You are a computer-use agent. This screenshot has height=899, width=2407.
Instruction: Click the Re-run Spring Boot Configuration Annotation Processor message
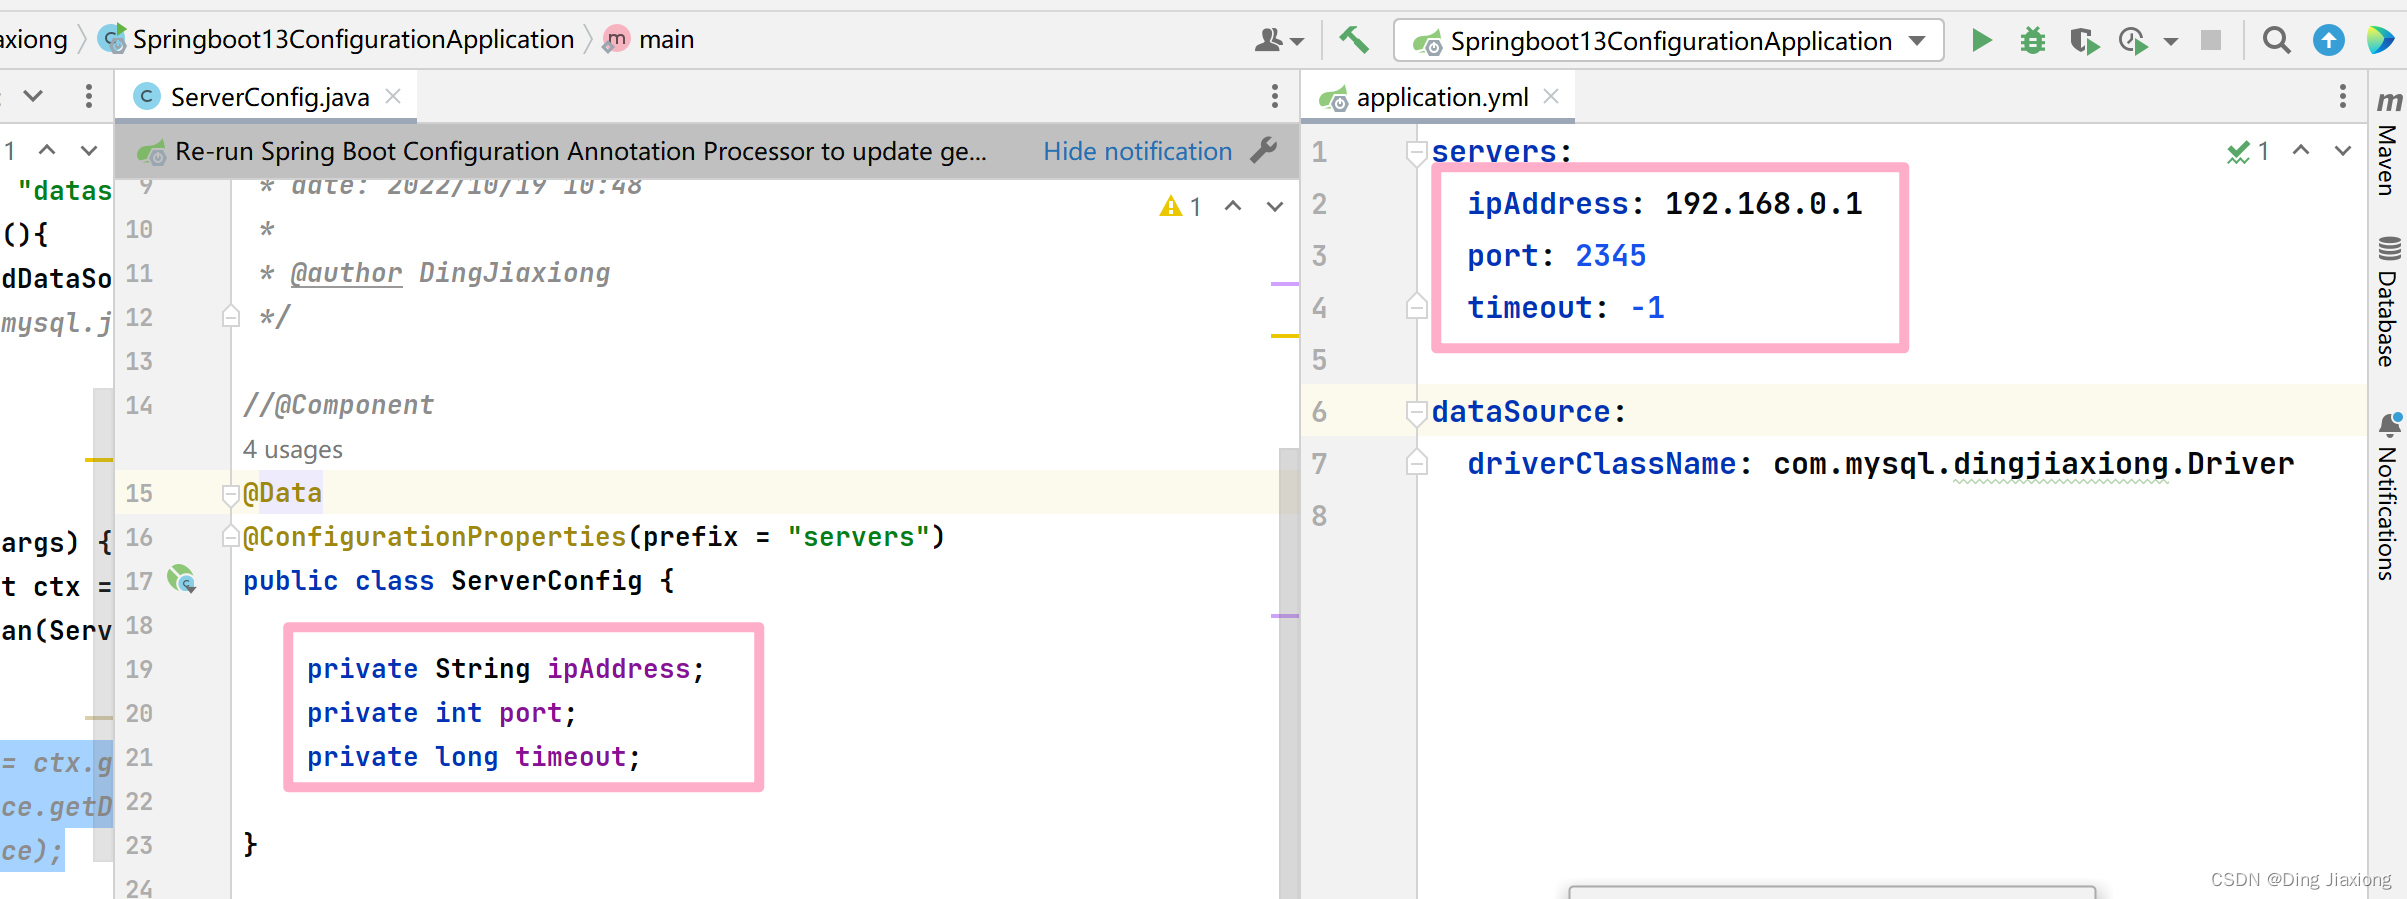[x=580, y=151]
